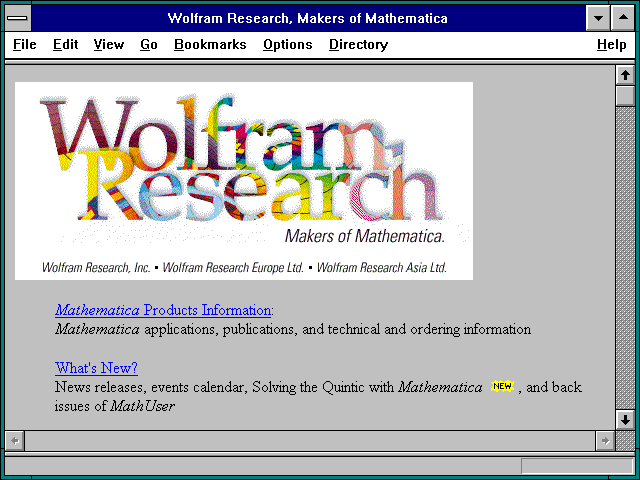
Task: Minimize the window with down-arrow button
Action: click(598, 18)
